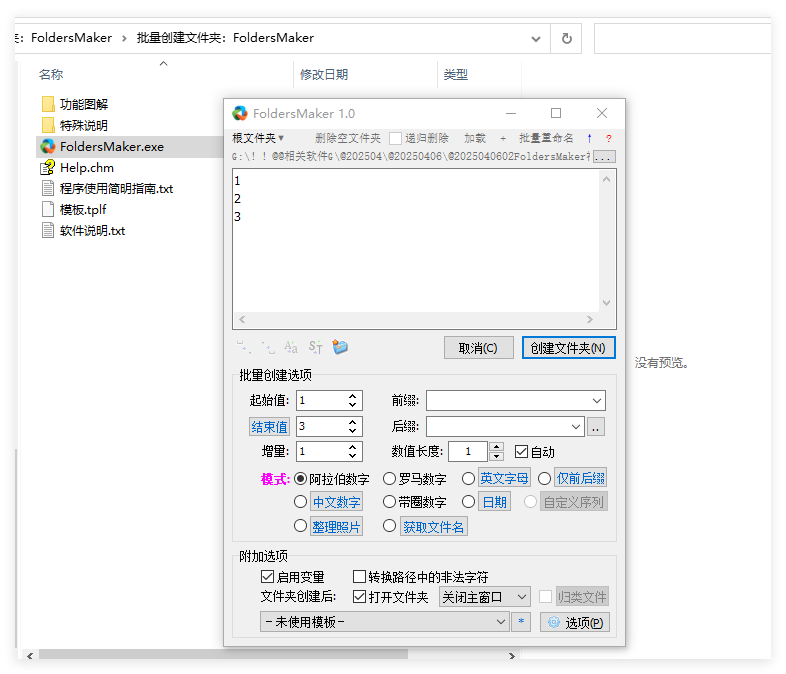Click the FoldersMaker.exe file icon
The width and height of the screenshot is (786, 674).
[48, 146]
